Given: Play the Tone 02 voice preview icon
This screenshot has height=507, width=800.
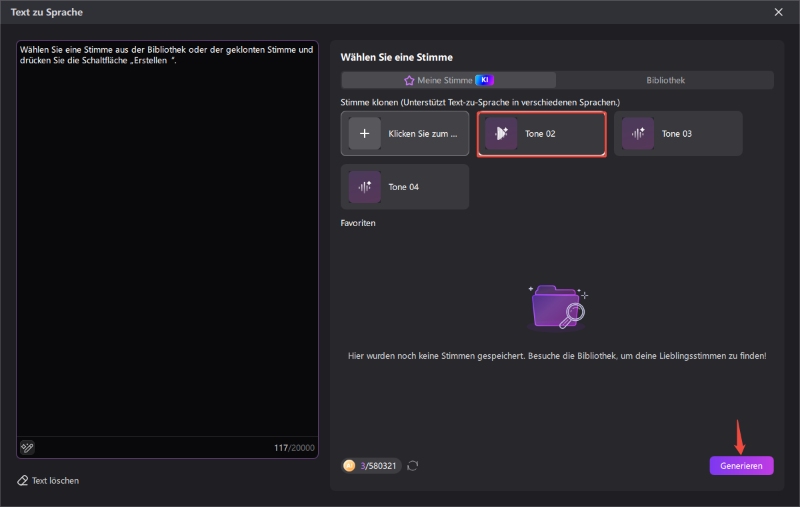Looking at the screenshot, I should coord(501,133).
